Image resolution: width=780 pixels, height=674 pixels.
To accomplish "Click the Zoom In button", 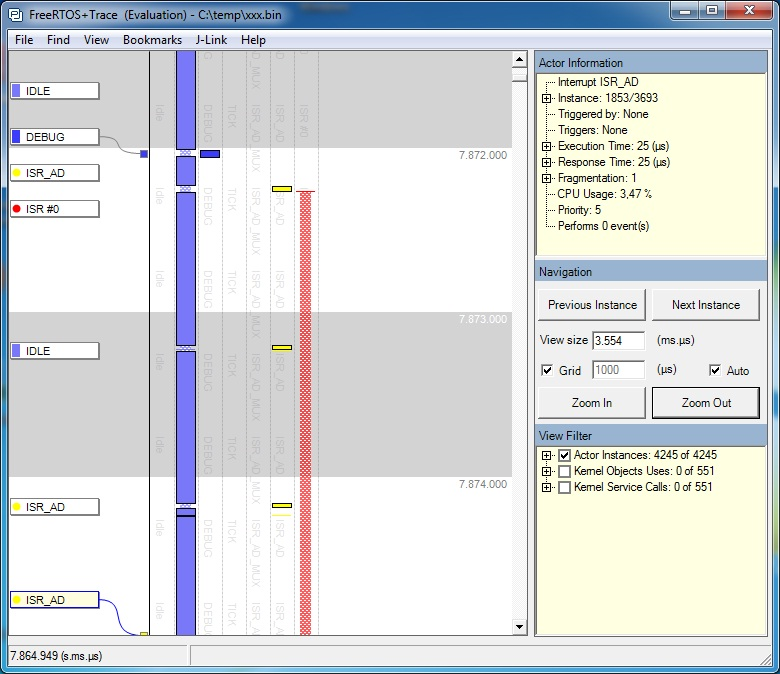I will pyautogui.click(x=592, y=403).
